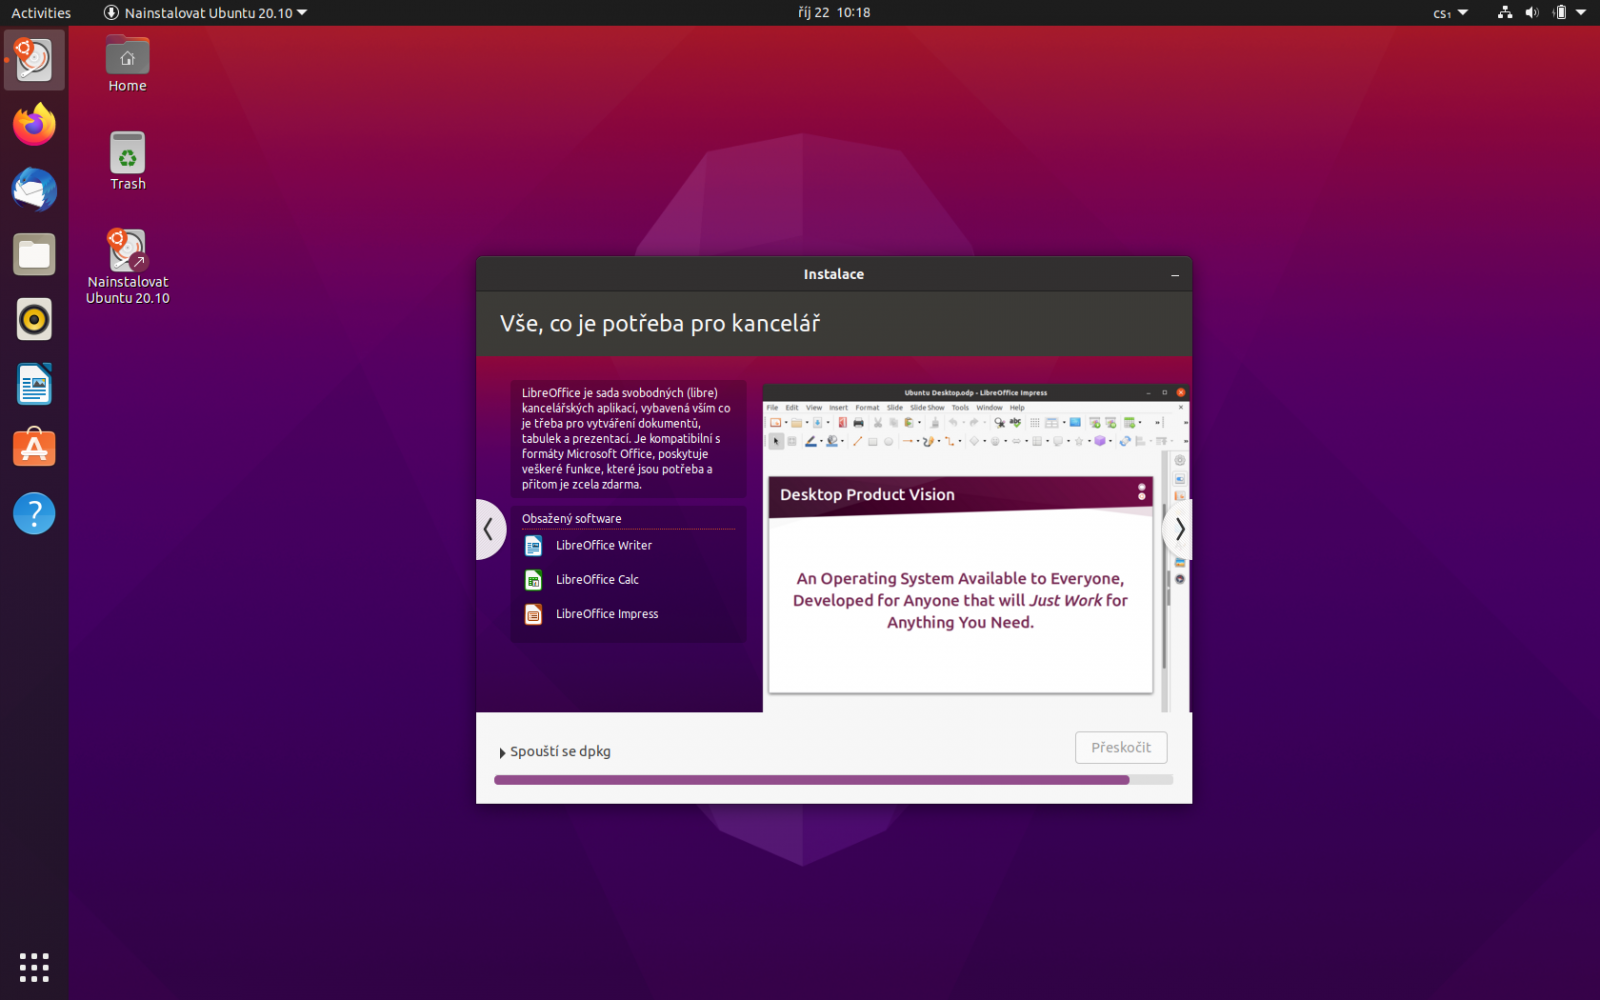Select the LibreOffice Calc entry in the list
Image resolution: width=1600 pixels, height=1000 pixels.
(x=597, y=579)
